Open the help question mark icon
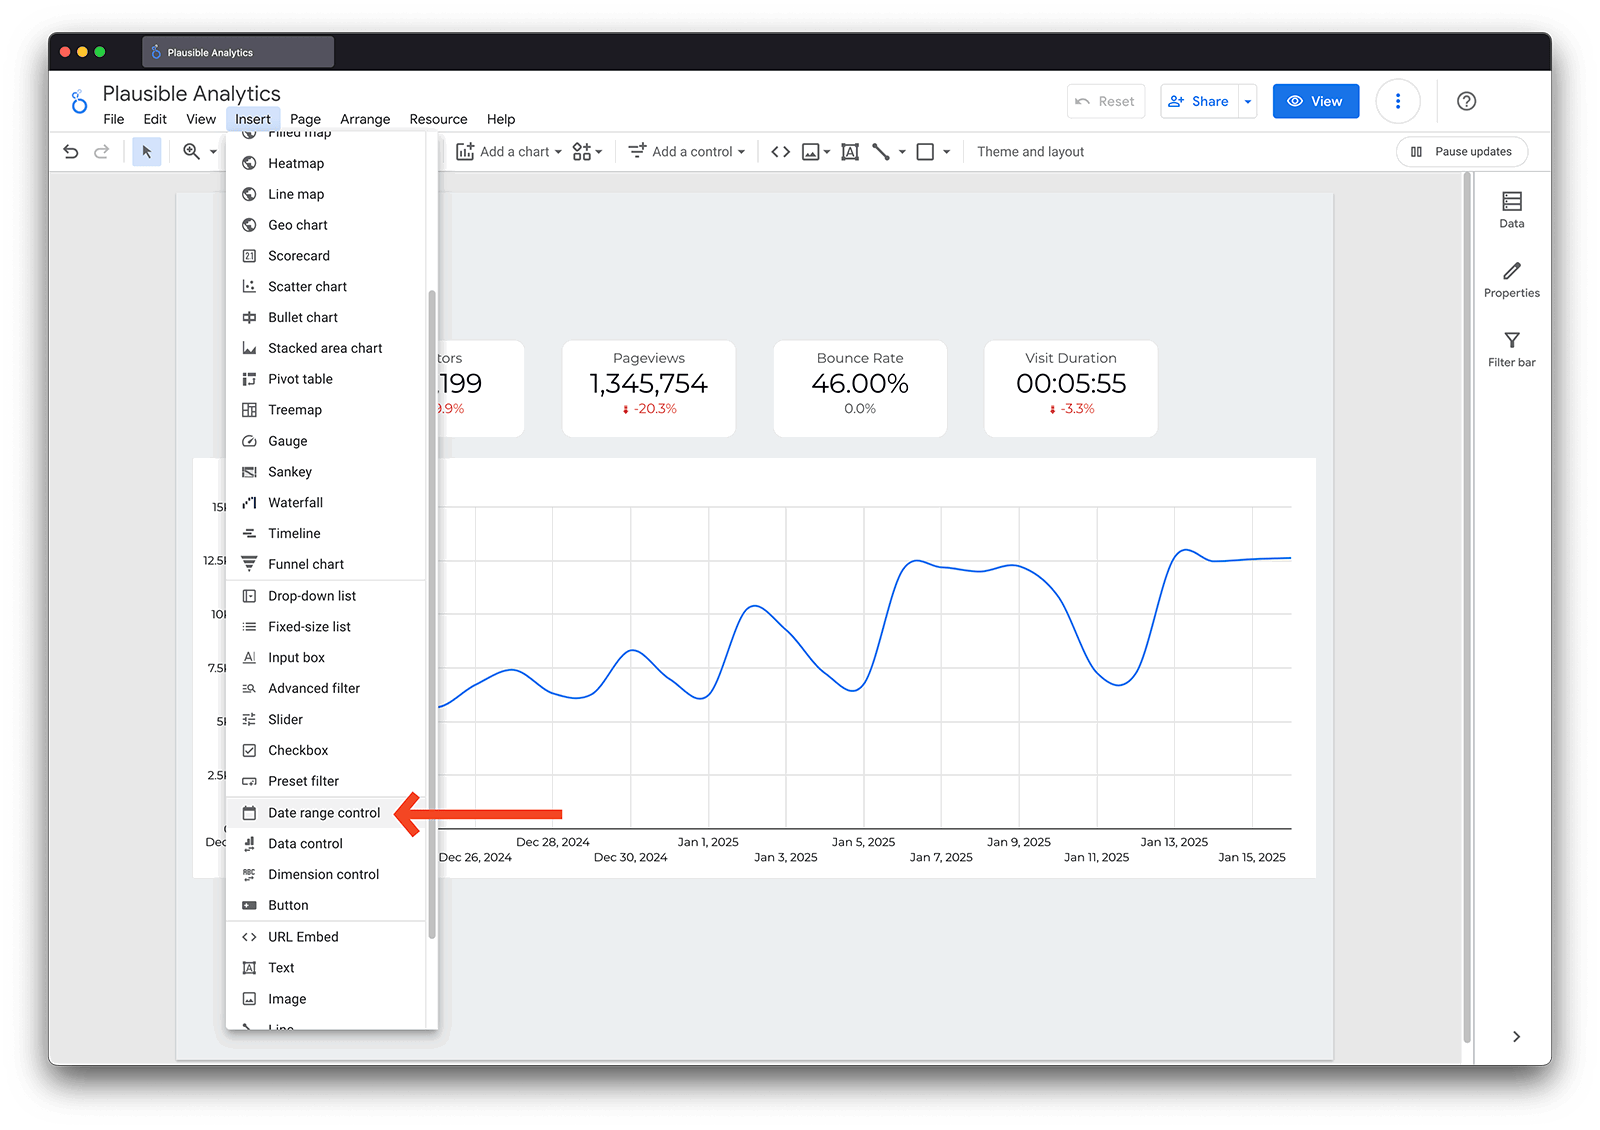The image size is (1600, 1130). pos(1466,101)
